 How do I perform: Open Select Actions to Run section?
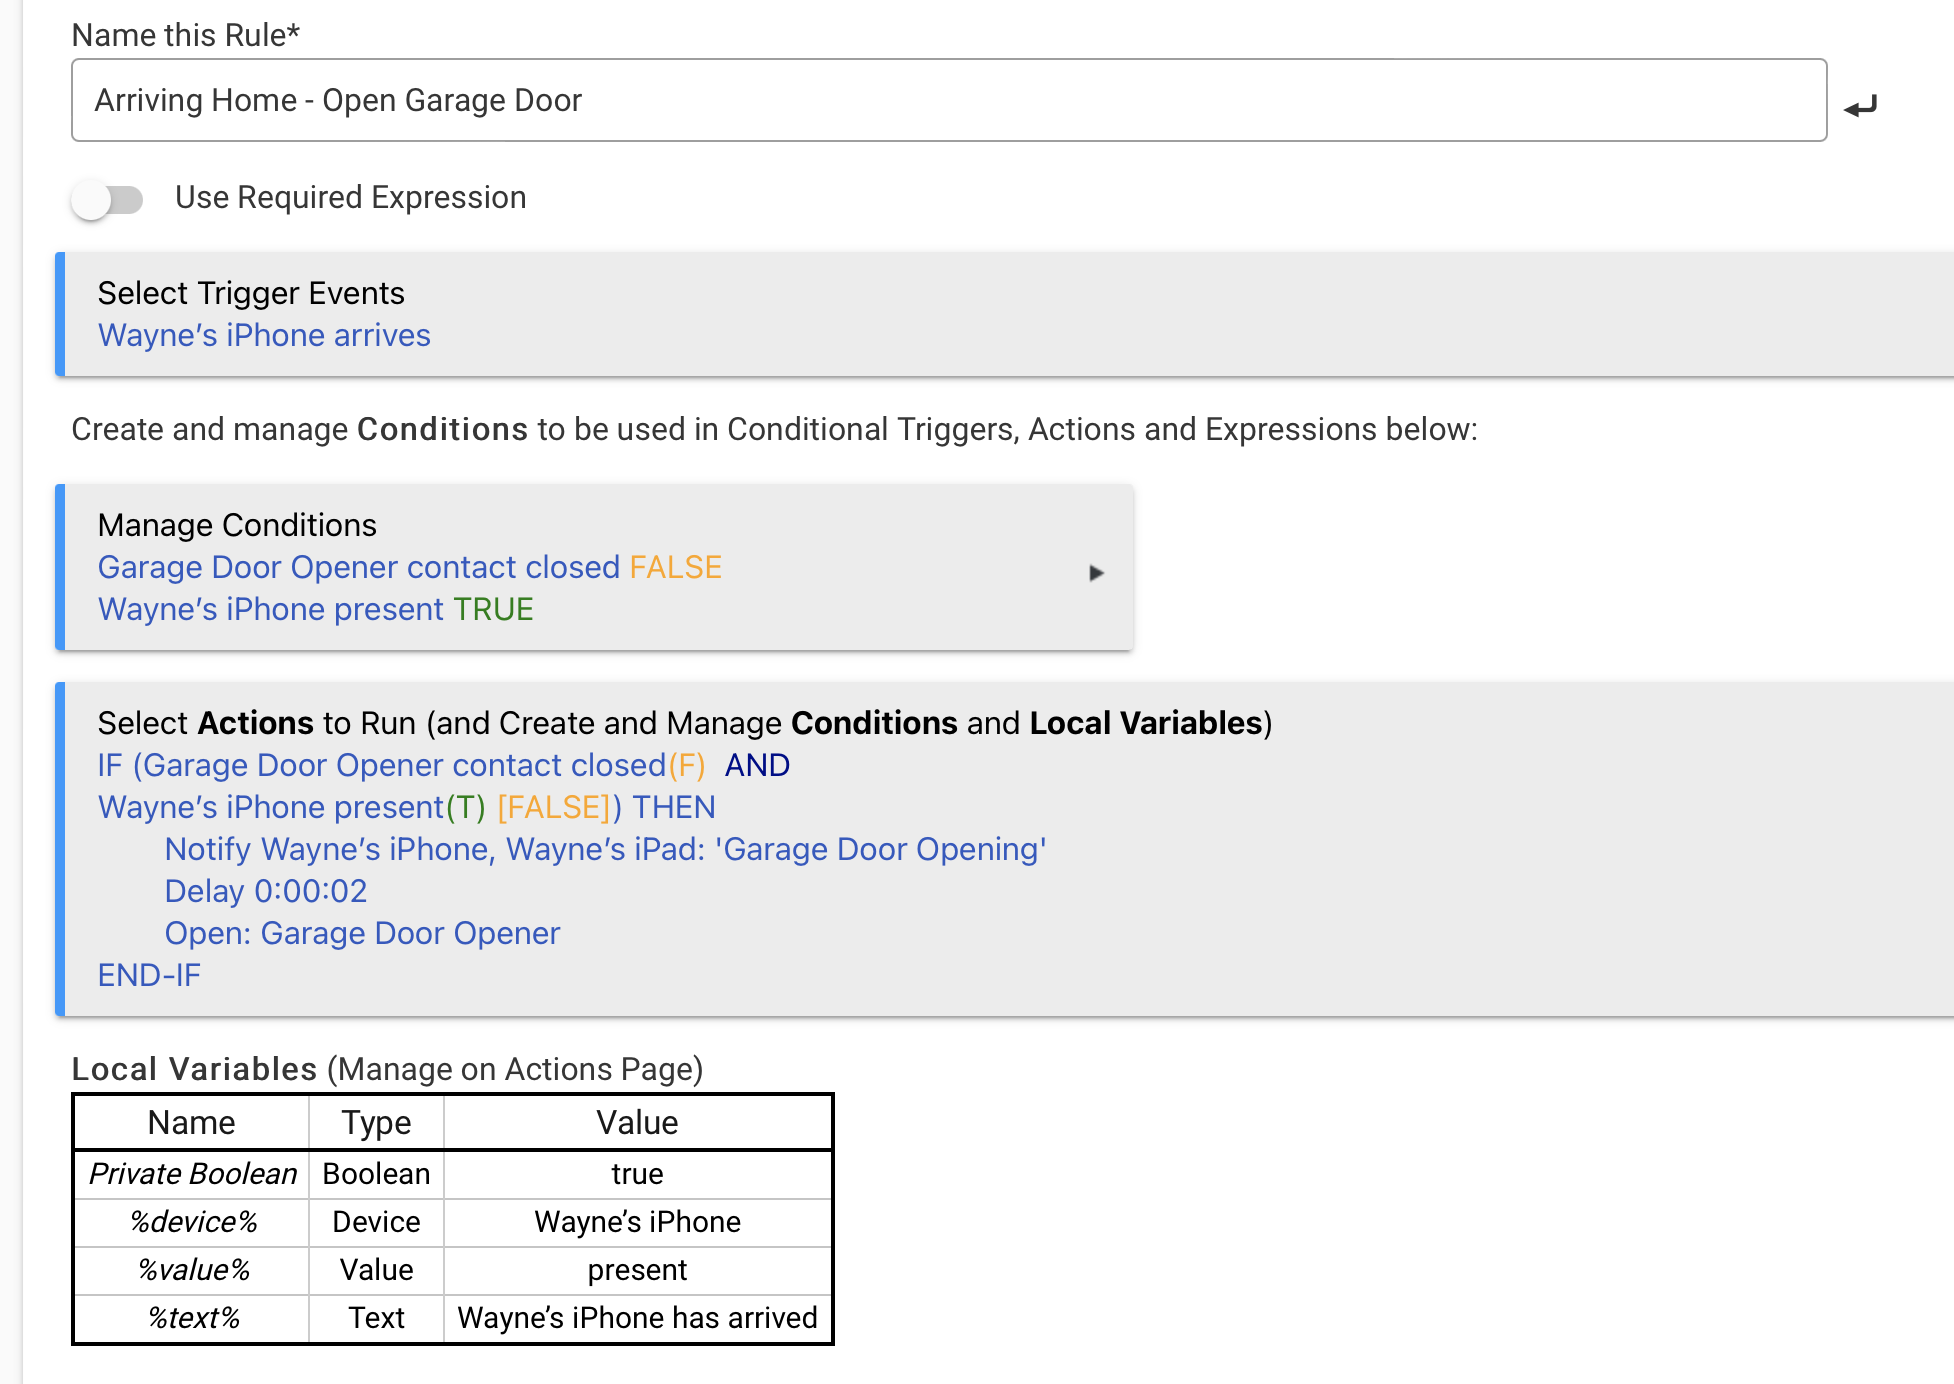[x=684, y=723]
